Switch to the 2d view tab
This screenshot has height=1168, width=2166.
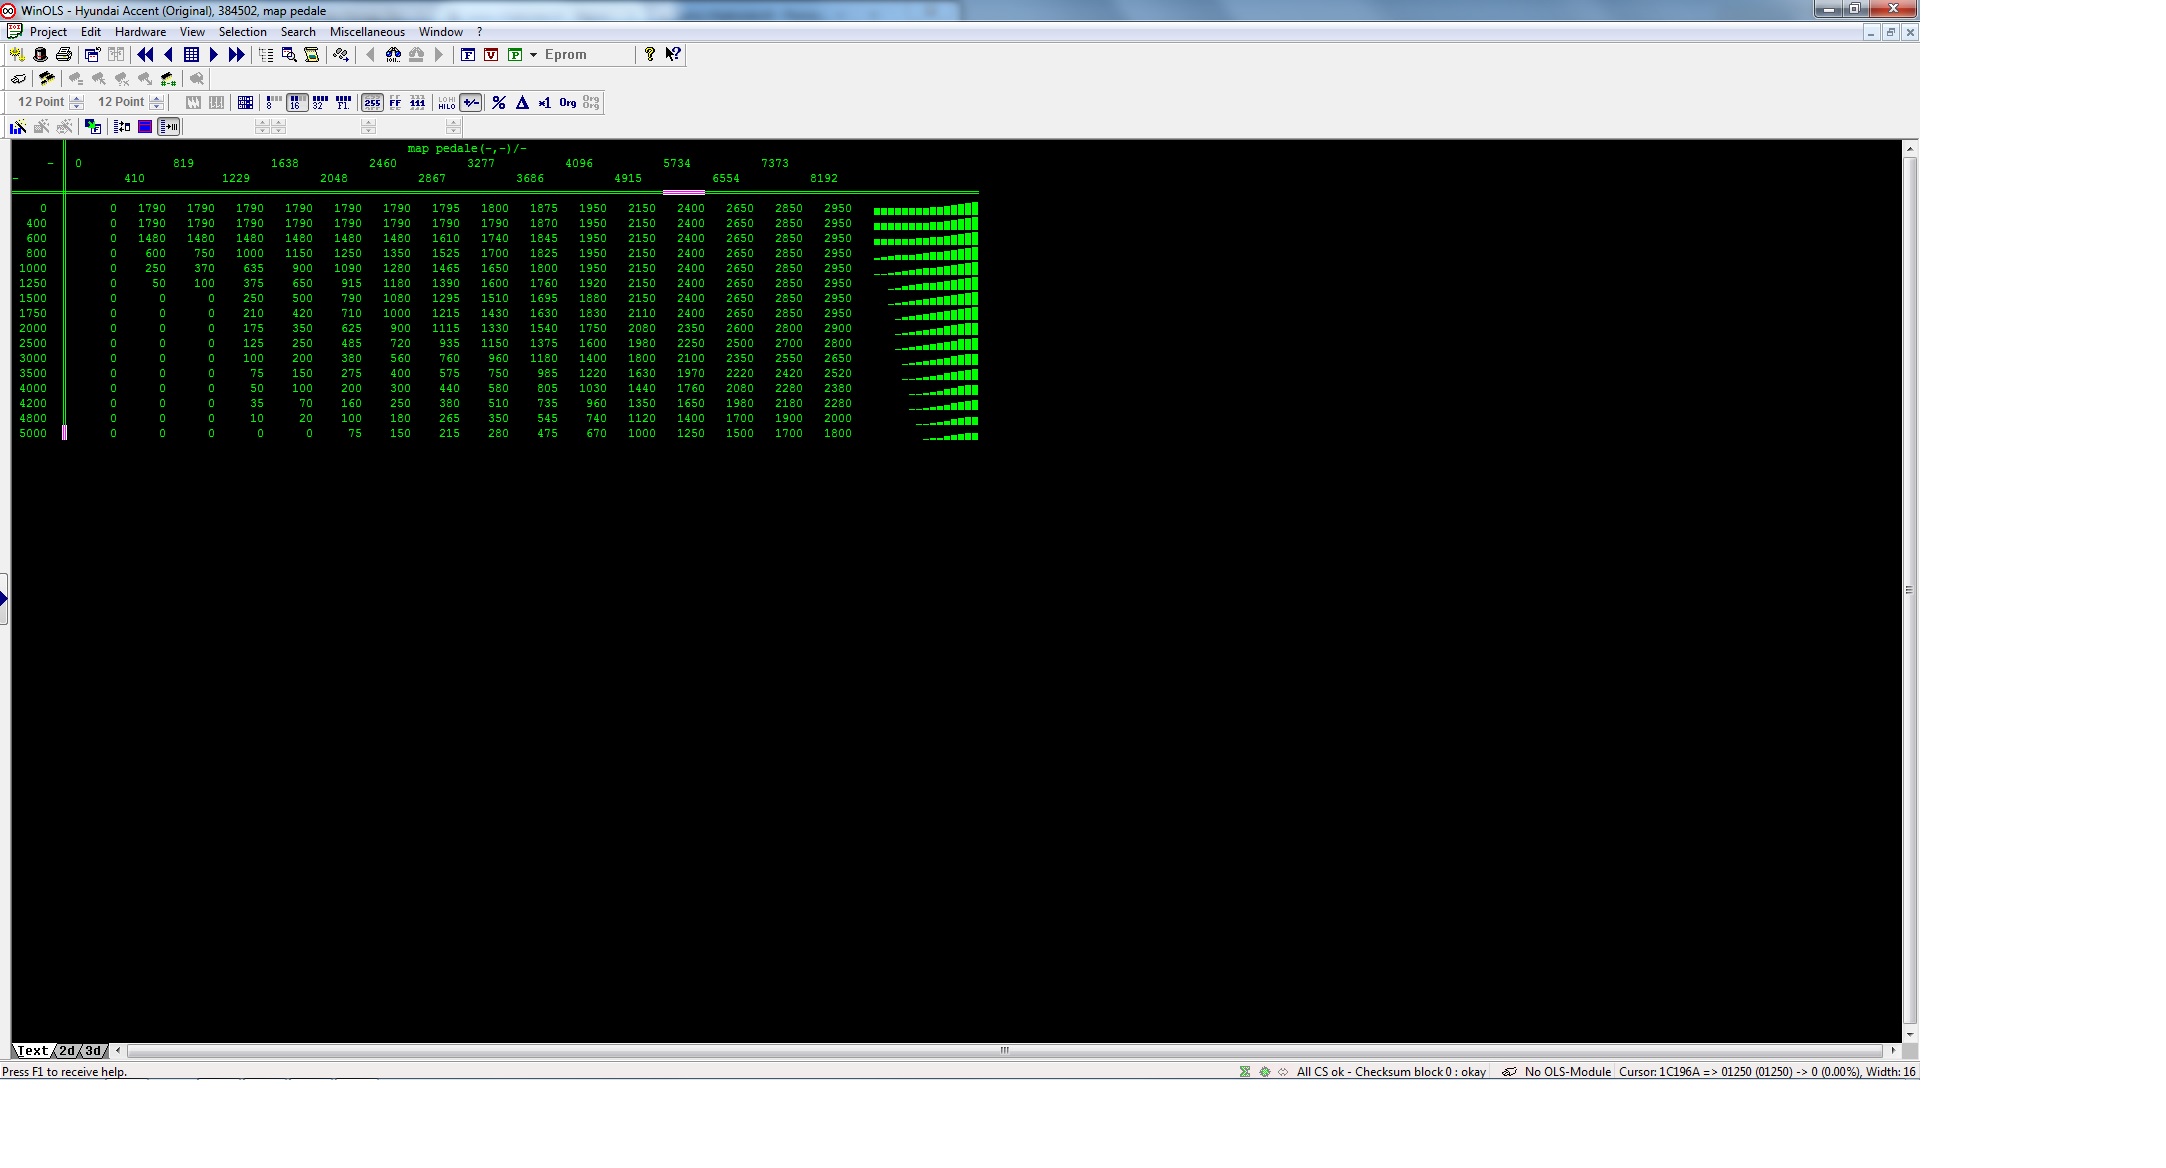click(x=66, y=1051)
